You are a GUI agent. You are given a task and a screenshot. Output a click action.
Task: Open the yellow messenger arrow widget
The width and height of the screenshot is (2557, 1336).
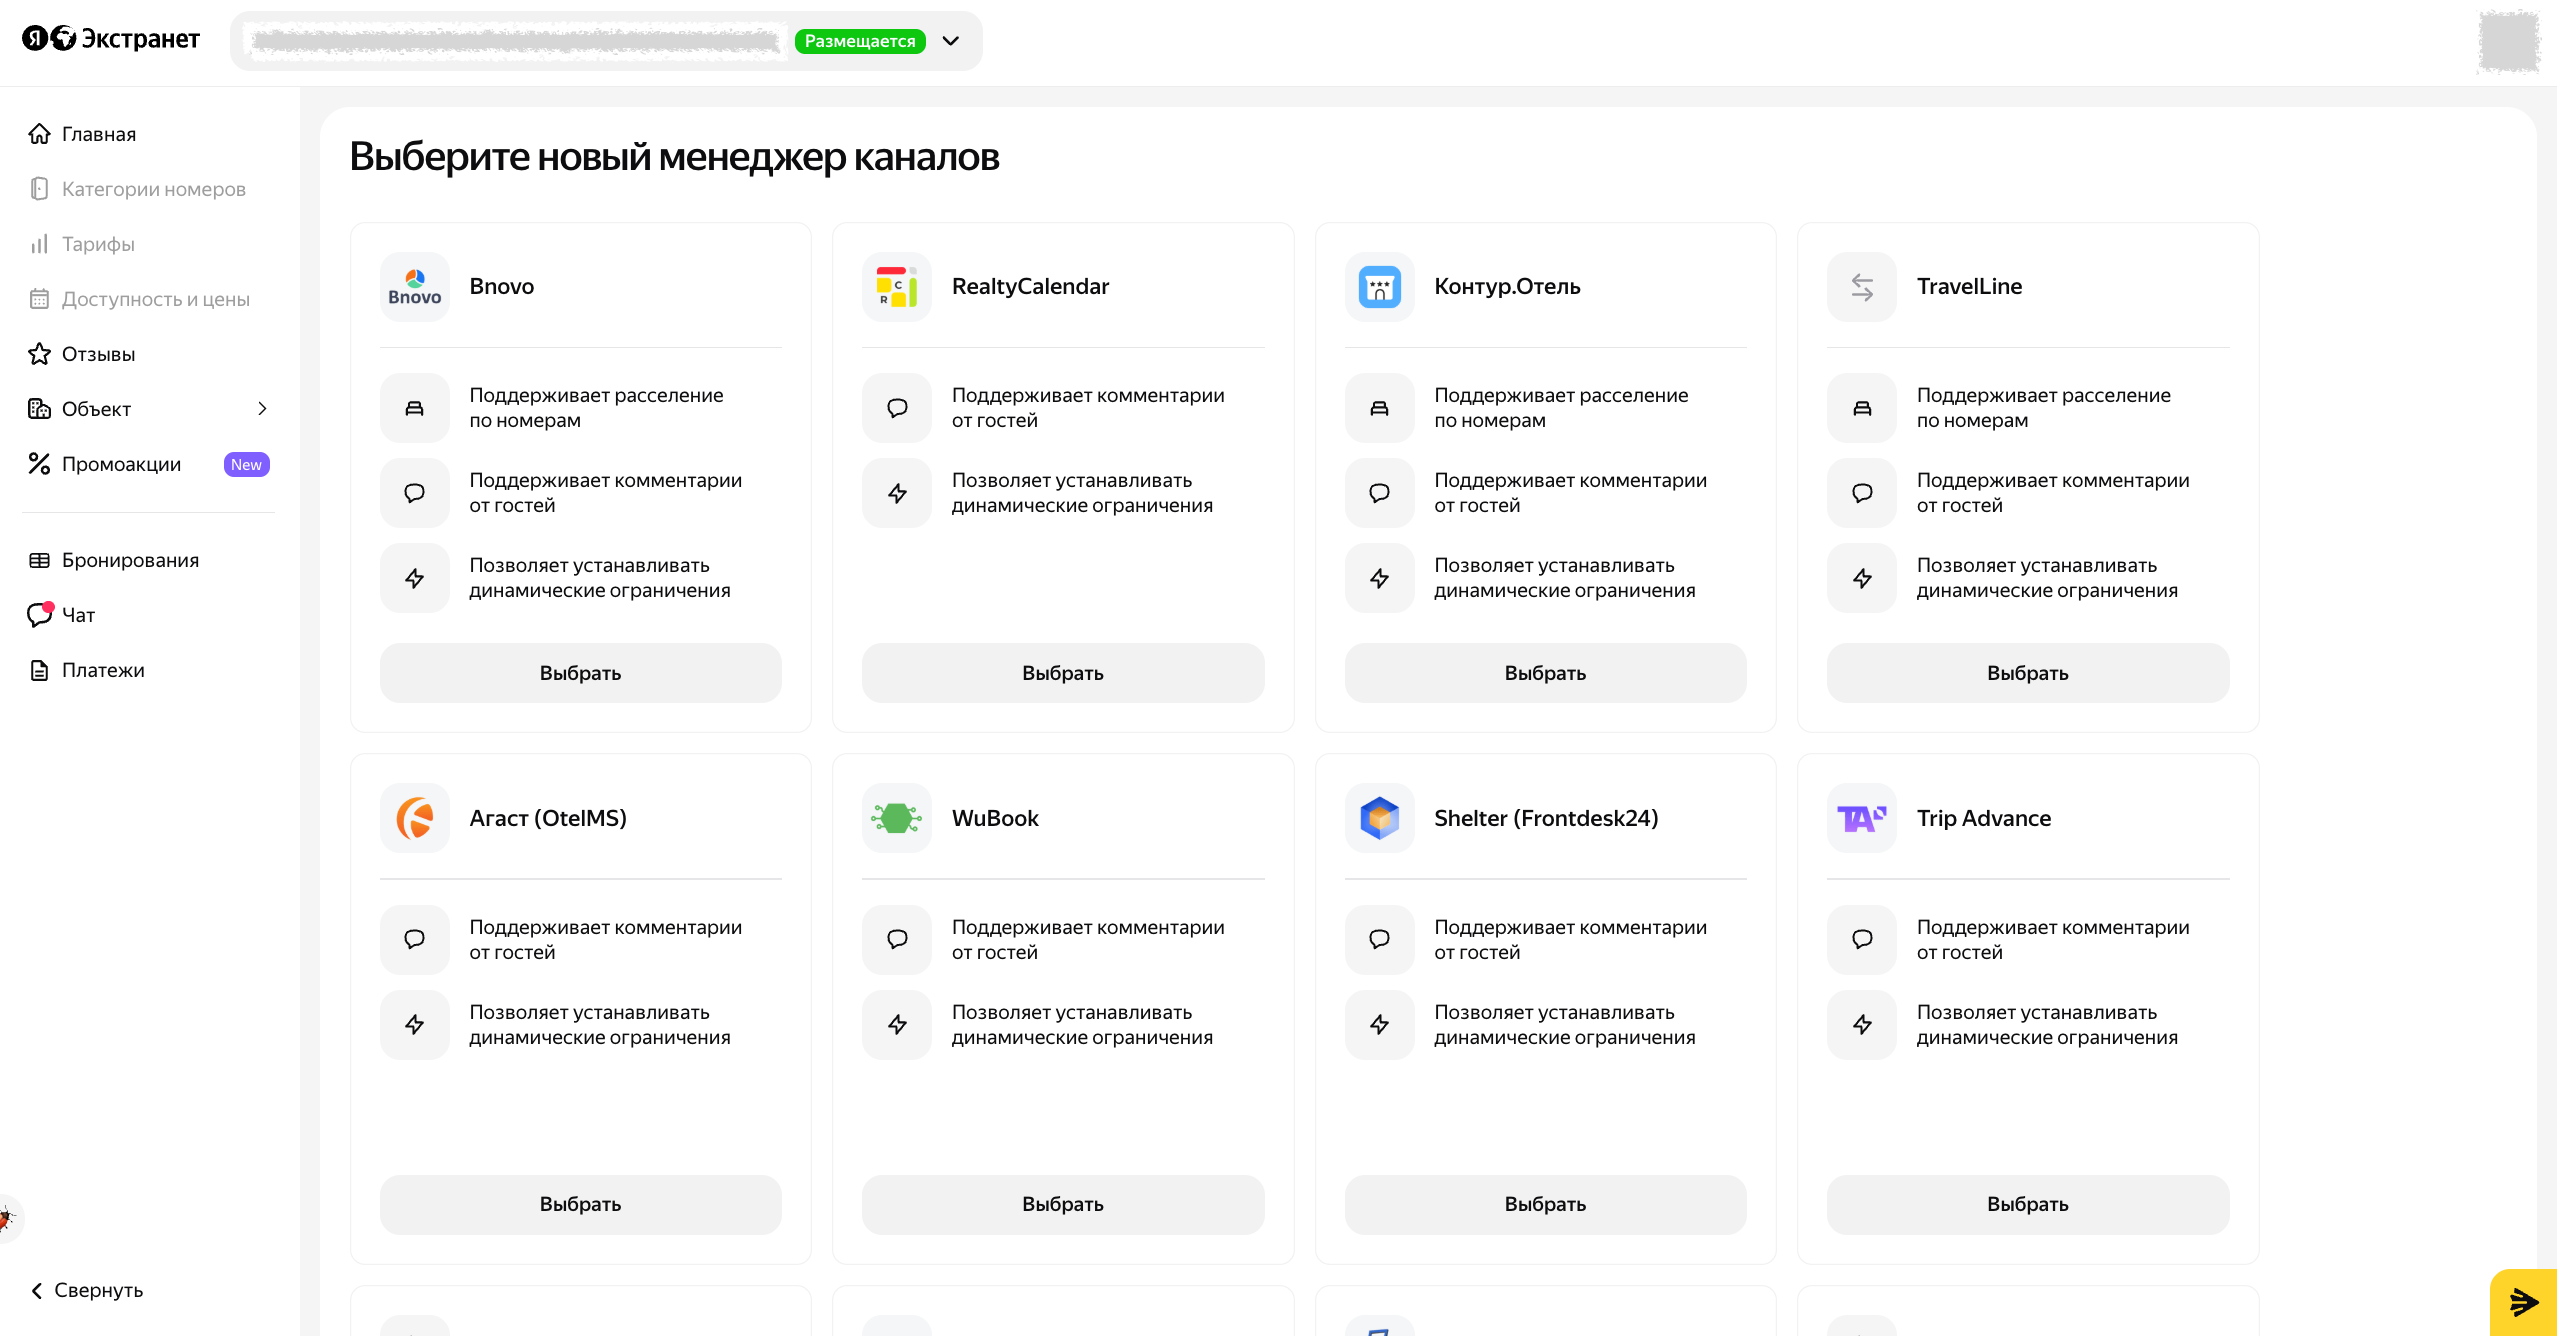2524,1302
